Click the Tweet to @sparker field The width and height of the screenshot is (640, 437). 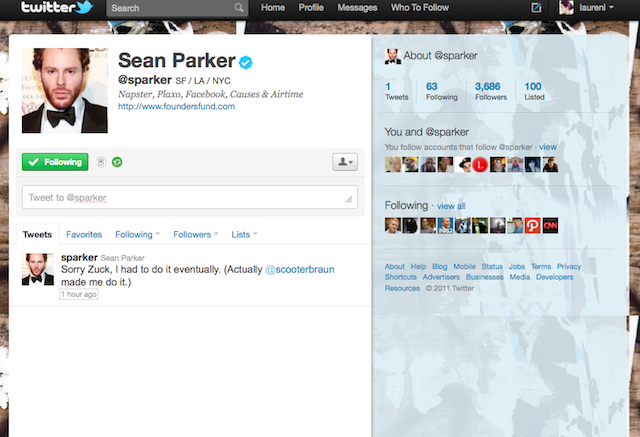[190, 197]
